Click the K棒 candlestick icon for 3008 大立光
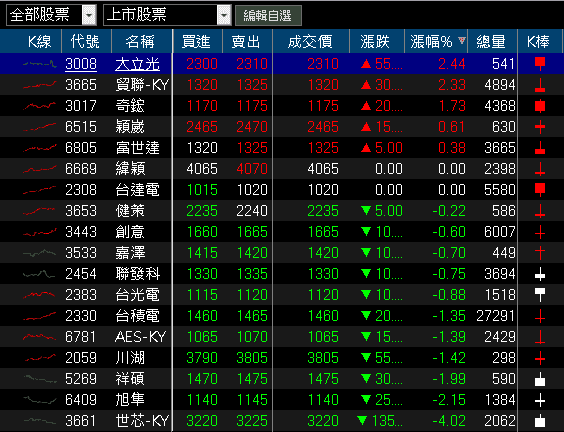 point(540,64)
